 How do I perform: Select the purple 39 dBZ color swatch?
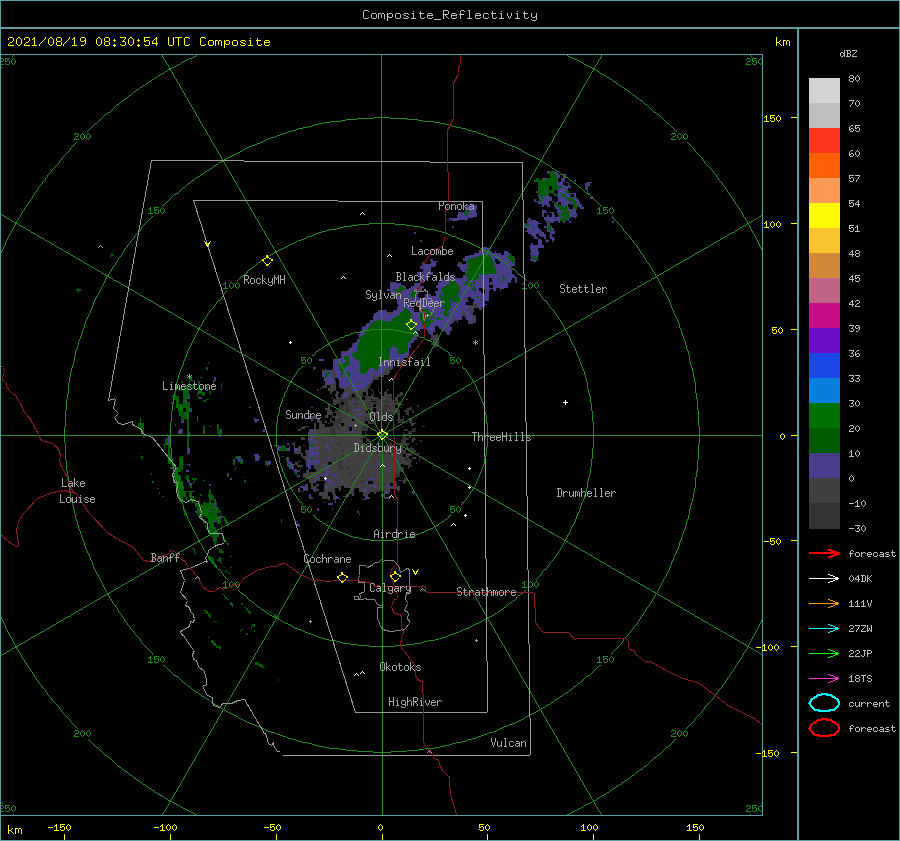click(824, 340)
